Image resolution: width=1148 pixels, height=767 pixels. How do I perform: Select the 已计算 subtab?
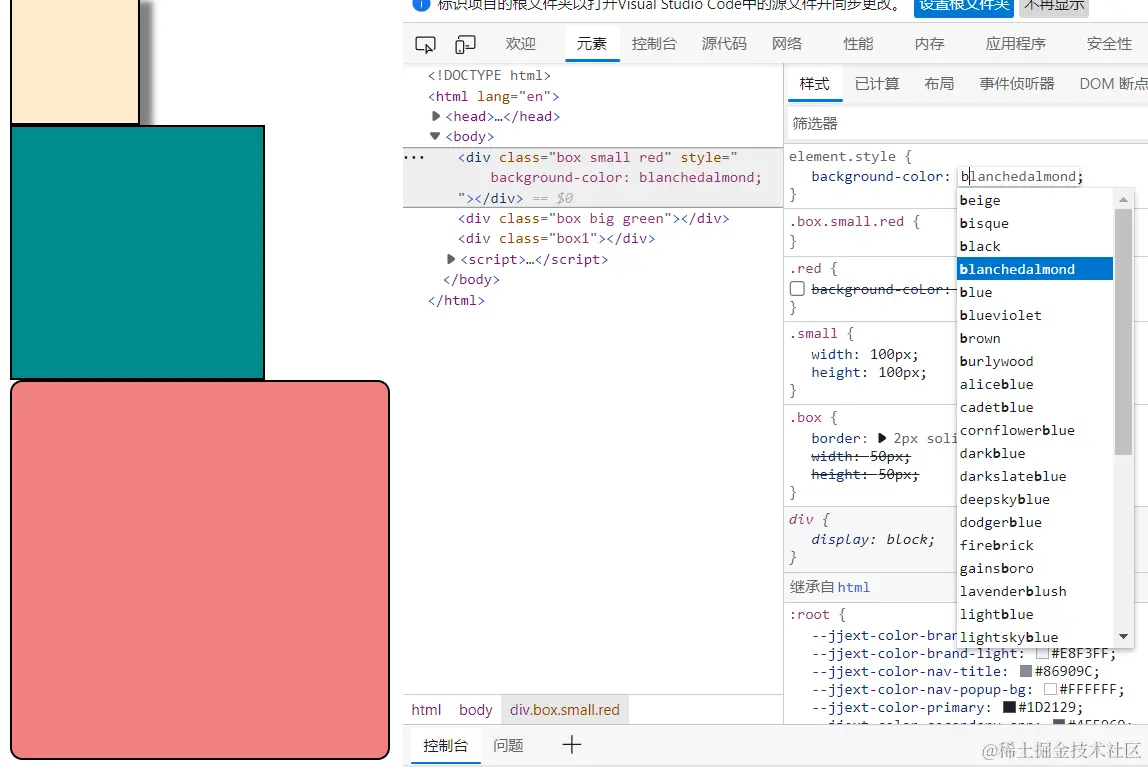[x=877, y=84]
